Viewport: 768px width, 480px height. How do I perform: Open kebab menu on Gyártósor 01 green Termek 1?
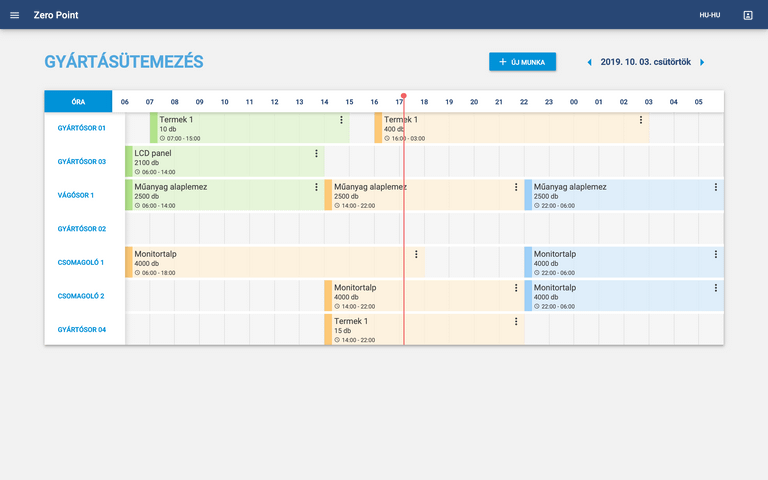pyautogui.click(x=341, y=120)
